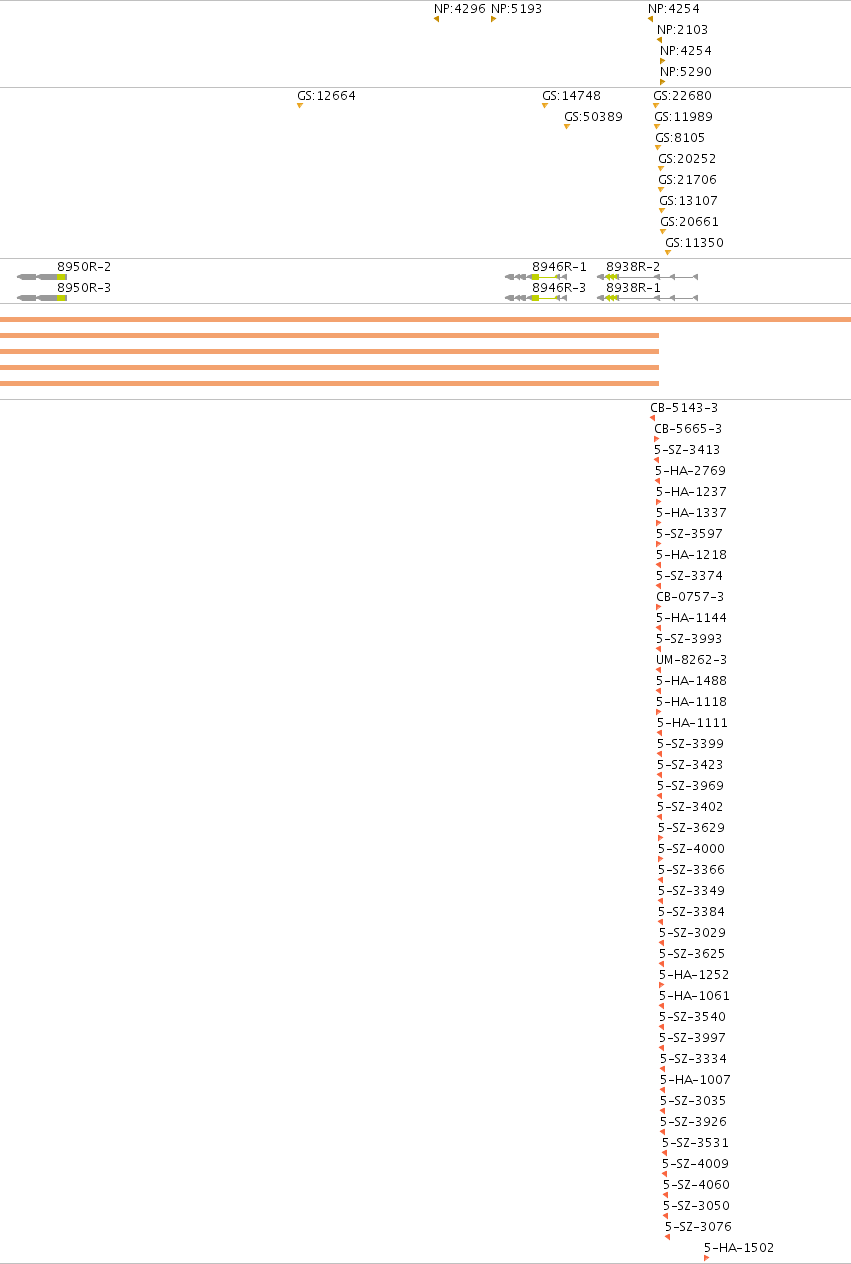
Task: Select the 8946R-1 transcript glyph
Action: pos(536,276)
